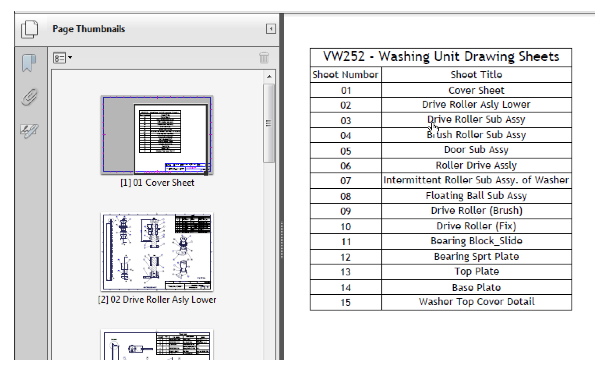
Task: Select the 01 Cover Sheet thumbnail
Action: click(x=157, y=135)
